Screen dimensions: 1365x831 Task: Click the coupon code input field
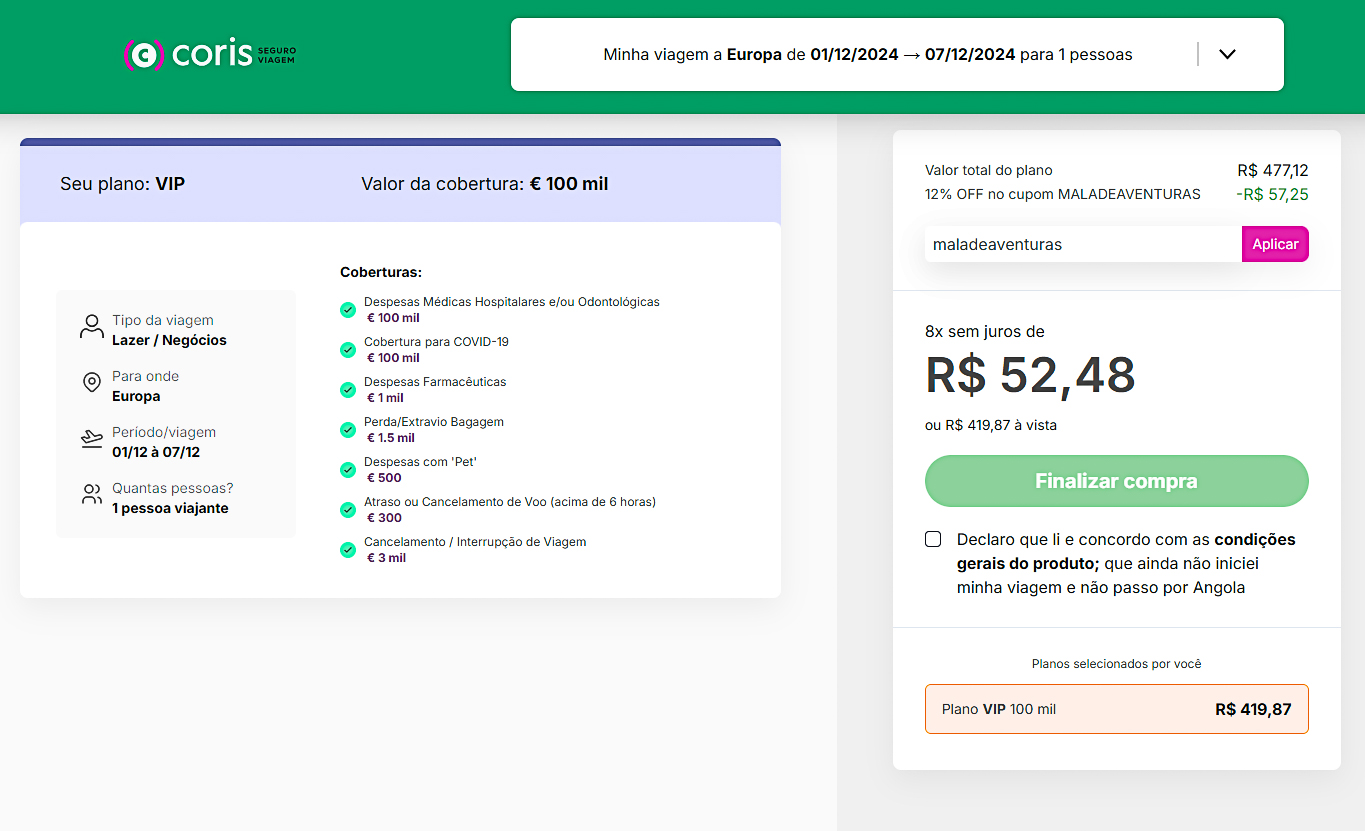[x=1082, y=244]
